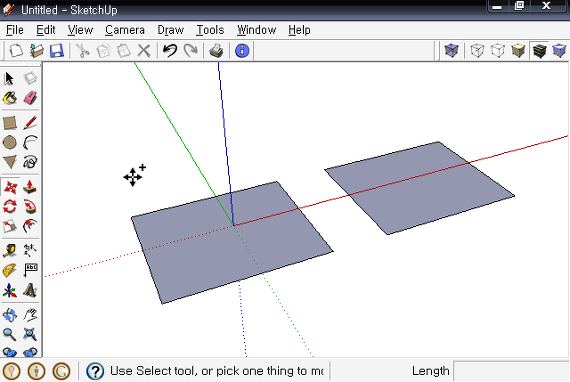Select the Pan hand tool
The image size is (570, 382).
(30, 315)
